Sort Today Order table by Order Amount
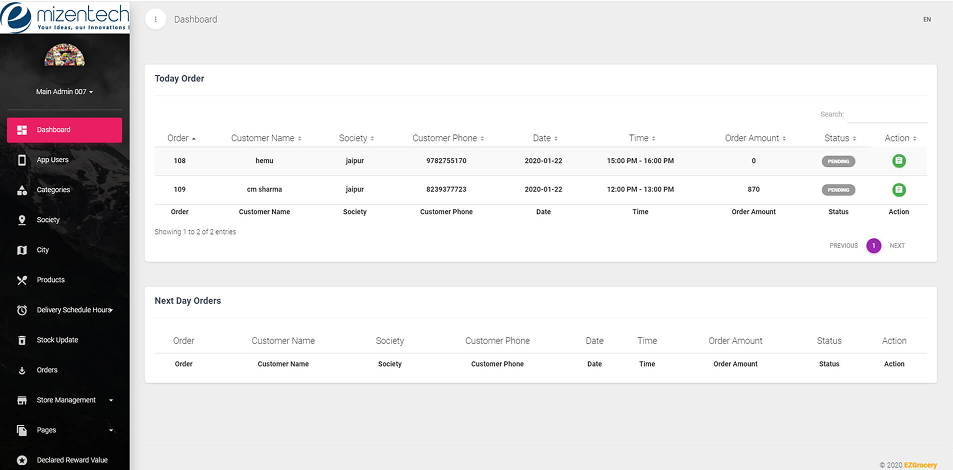This screenshot has width=953, height=470. (755, 138)
